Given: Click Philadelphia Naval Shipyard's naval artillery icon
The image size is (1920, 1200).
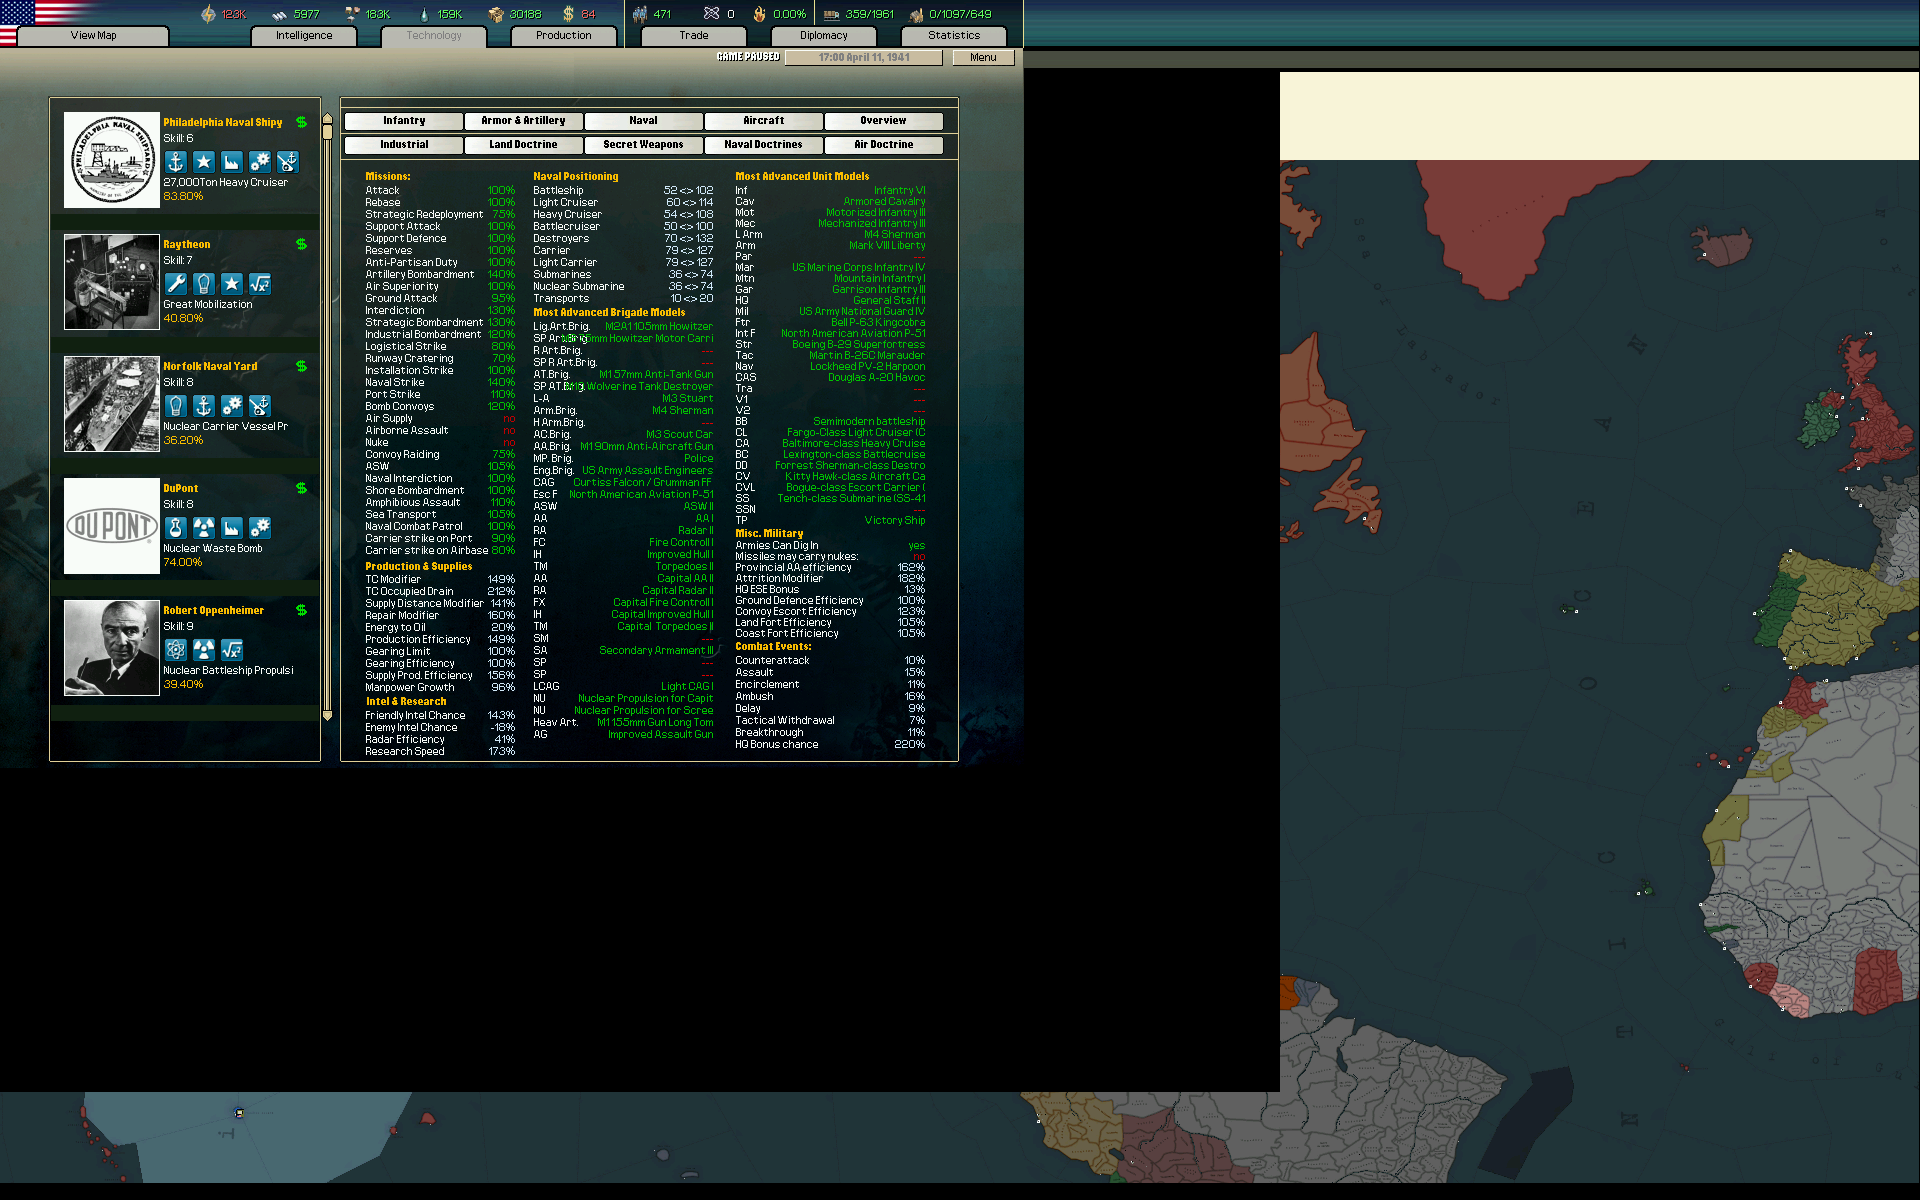Looking at the screenshot, I should tap(288, 162).
